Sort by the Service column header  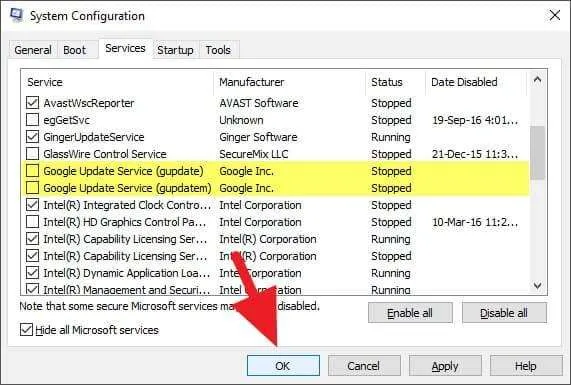pyautogui.click(x=118, y=82)
